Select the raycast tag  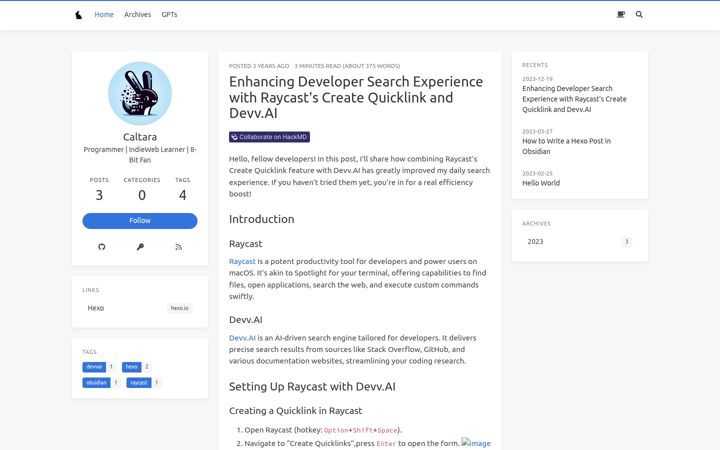139,382
